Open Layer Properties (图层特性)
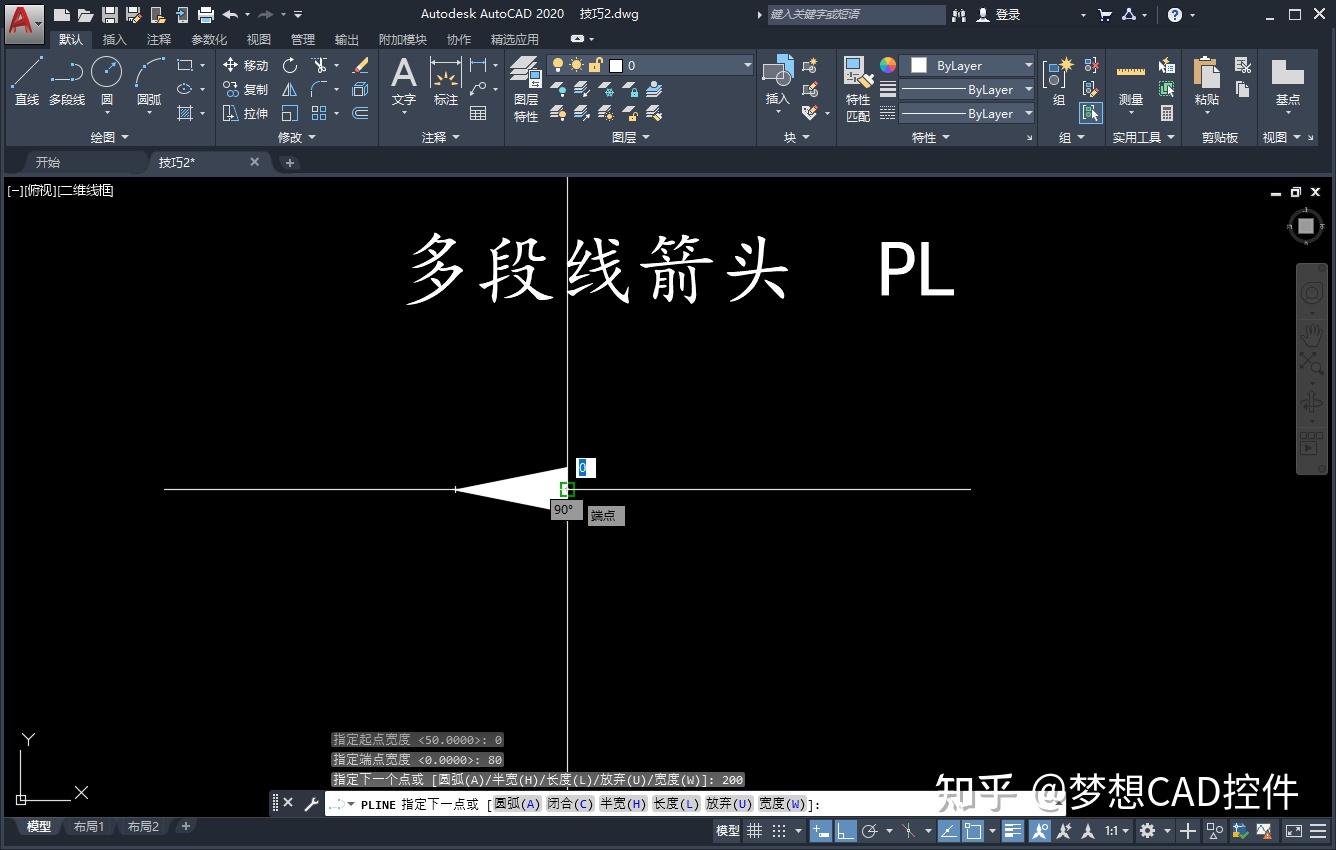Screen dimensions: 1336x850 526,90
